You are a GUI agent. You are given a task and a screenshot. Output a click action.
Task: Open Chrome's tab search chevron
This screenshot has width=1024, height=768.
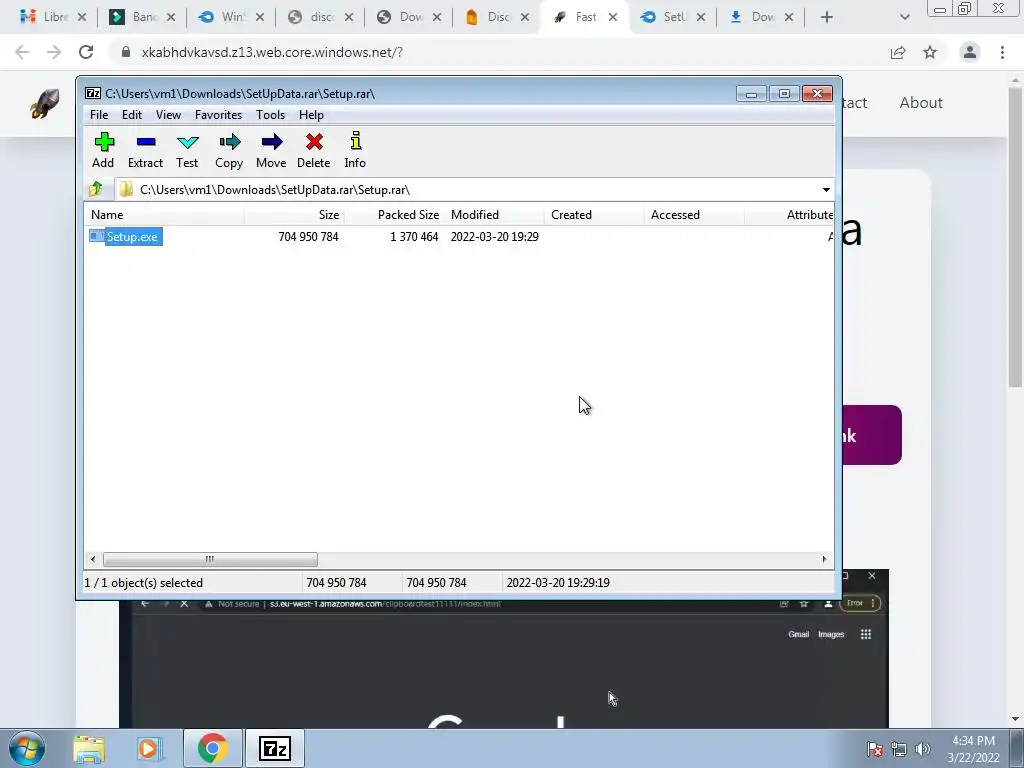coord(904,17)
